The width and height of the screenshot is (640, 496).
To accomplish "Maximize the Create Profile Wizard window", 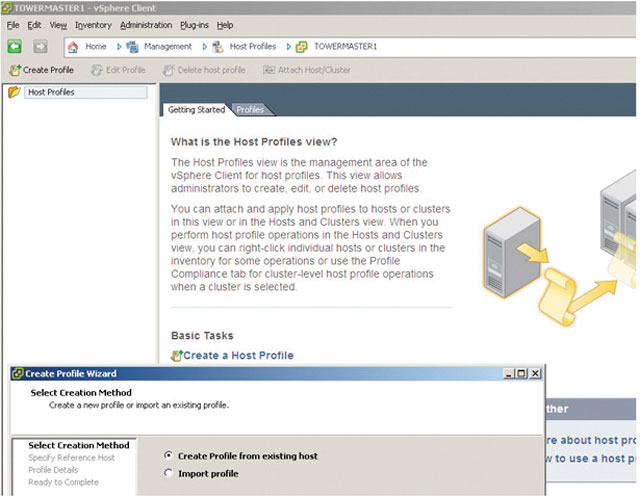I will (x=522, y=374).
